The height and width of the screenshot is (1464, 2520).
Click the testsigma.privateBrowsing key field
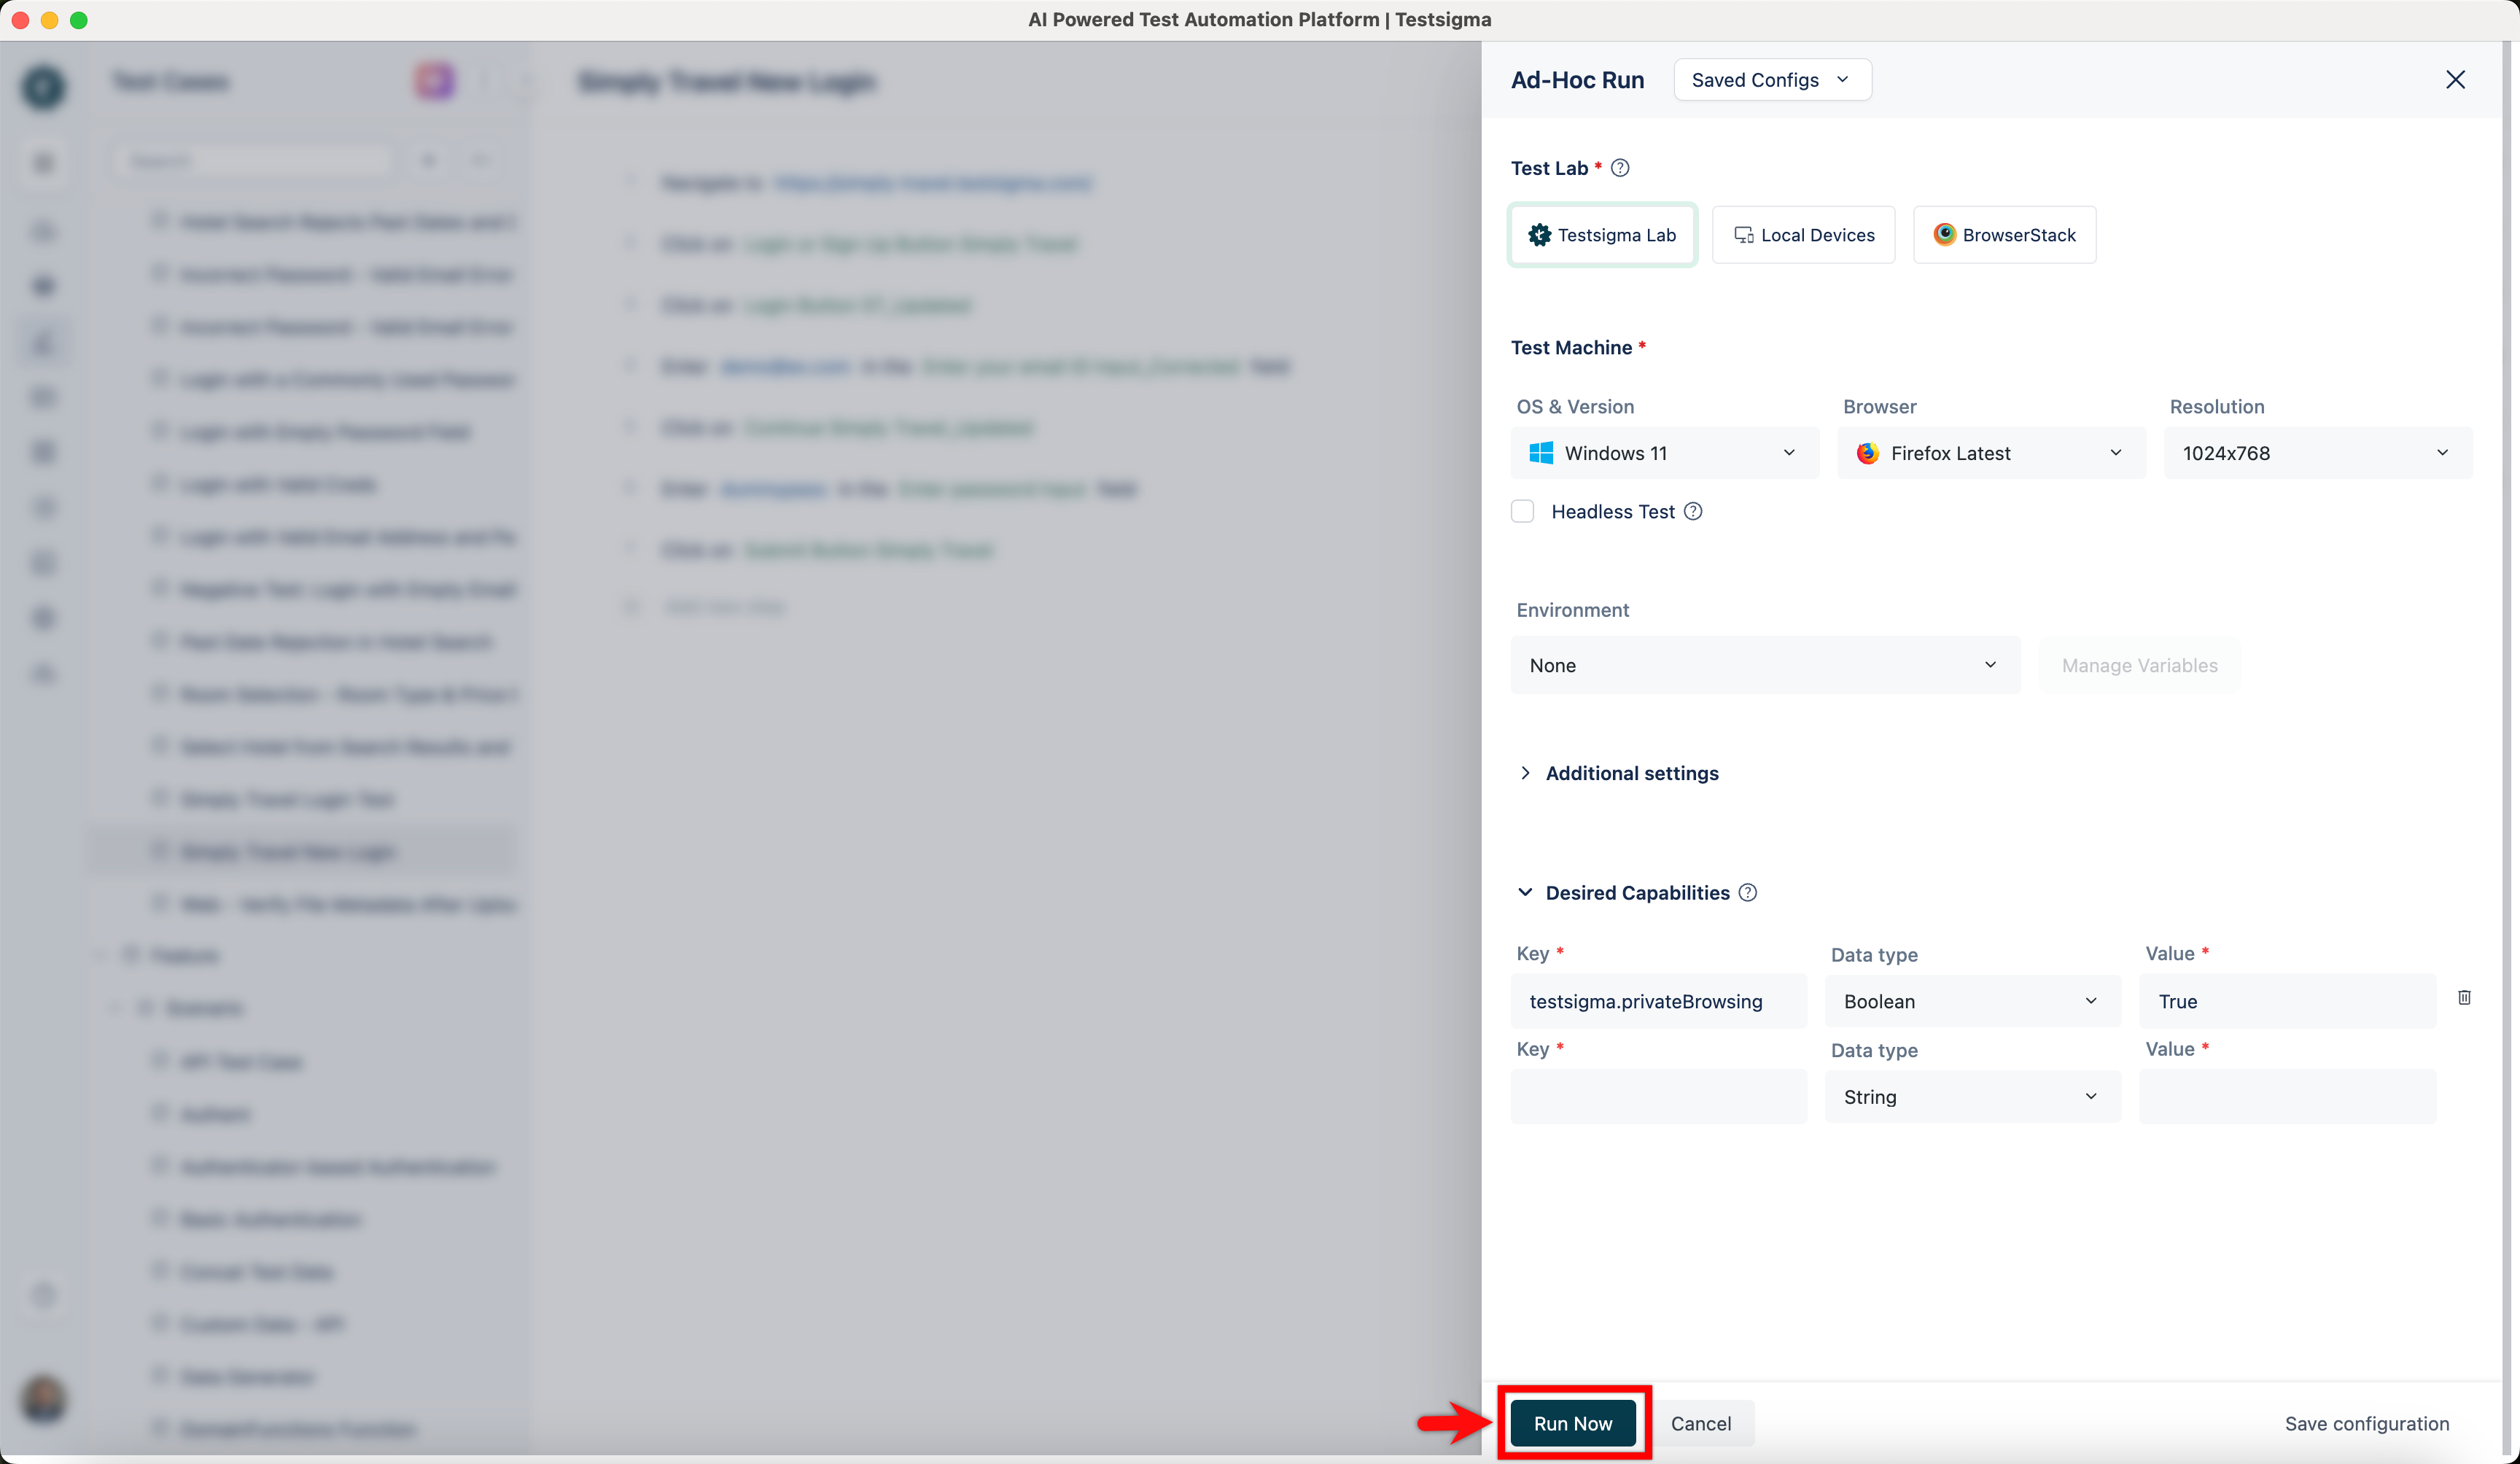pyautogui.click(x=1659, y=1001)
